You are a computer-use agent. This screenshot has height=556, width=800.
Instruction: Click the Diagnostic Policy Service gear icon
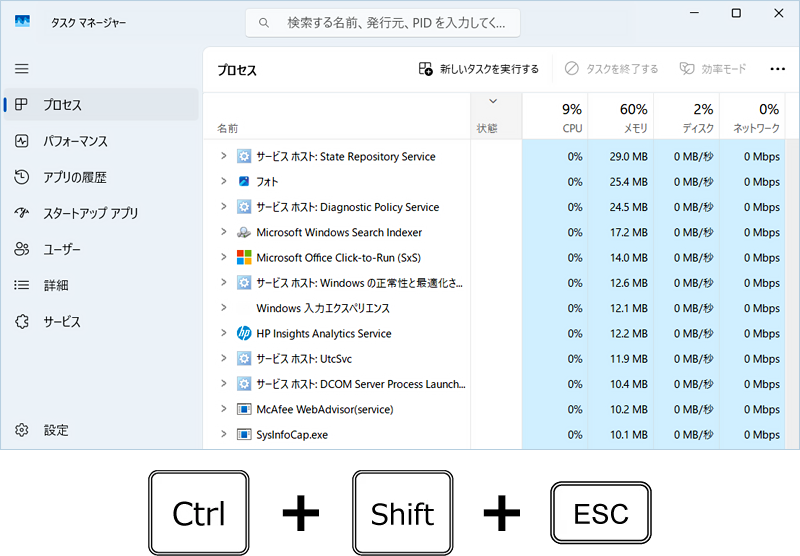click(x=244, y=207)
